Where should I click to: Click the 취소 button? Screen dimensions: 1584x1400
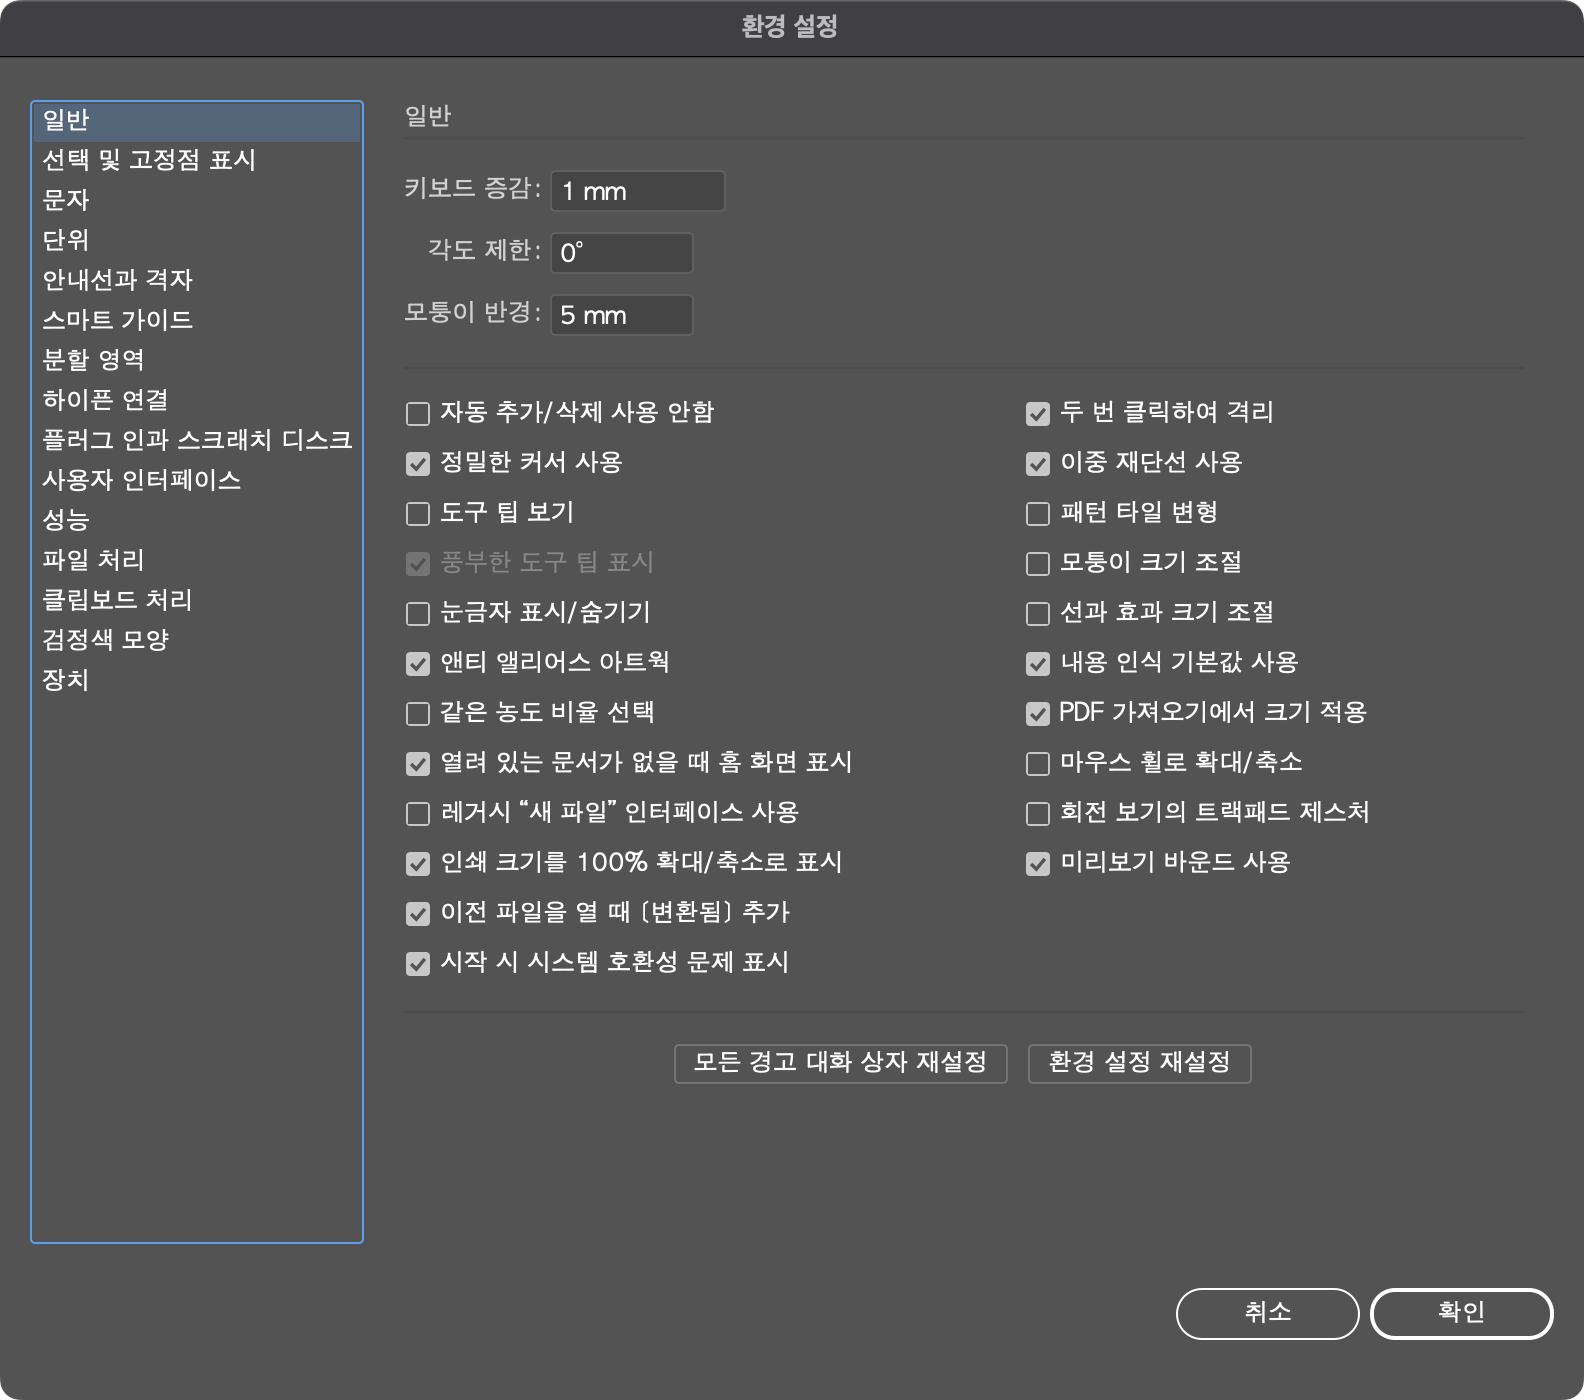point(1268,1313)
